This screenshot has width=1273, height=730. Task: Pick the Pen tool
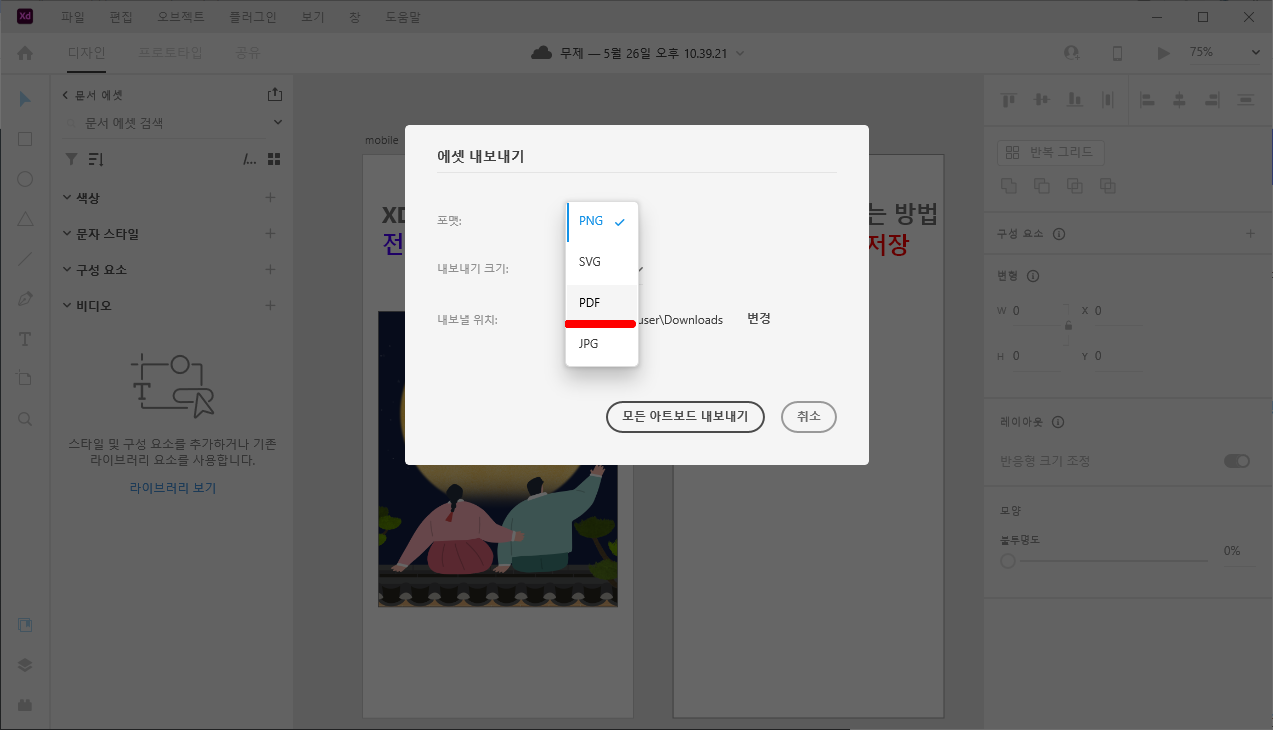tap(24, 298)
